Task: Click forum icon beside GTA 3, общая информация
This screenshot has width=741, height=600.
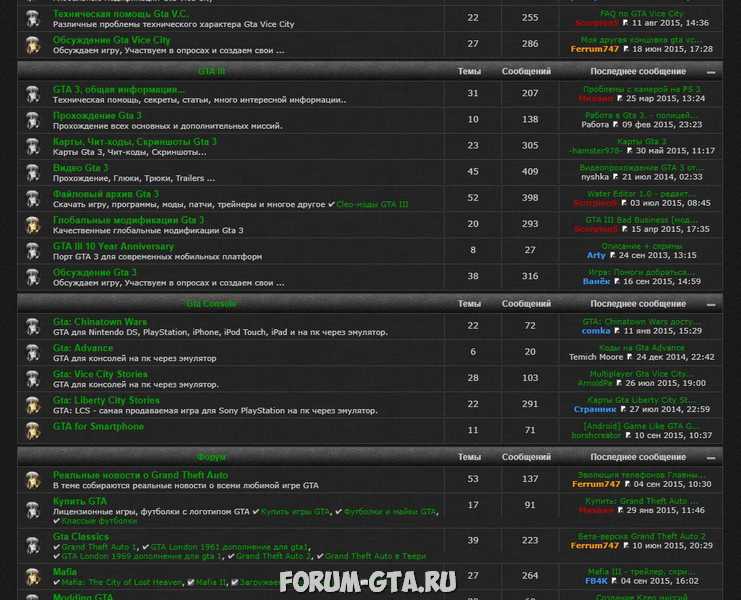Action: tap(33, 94)
